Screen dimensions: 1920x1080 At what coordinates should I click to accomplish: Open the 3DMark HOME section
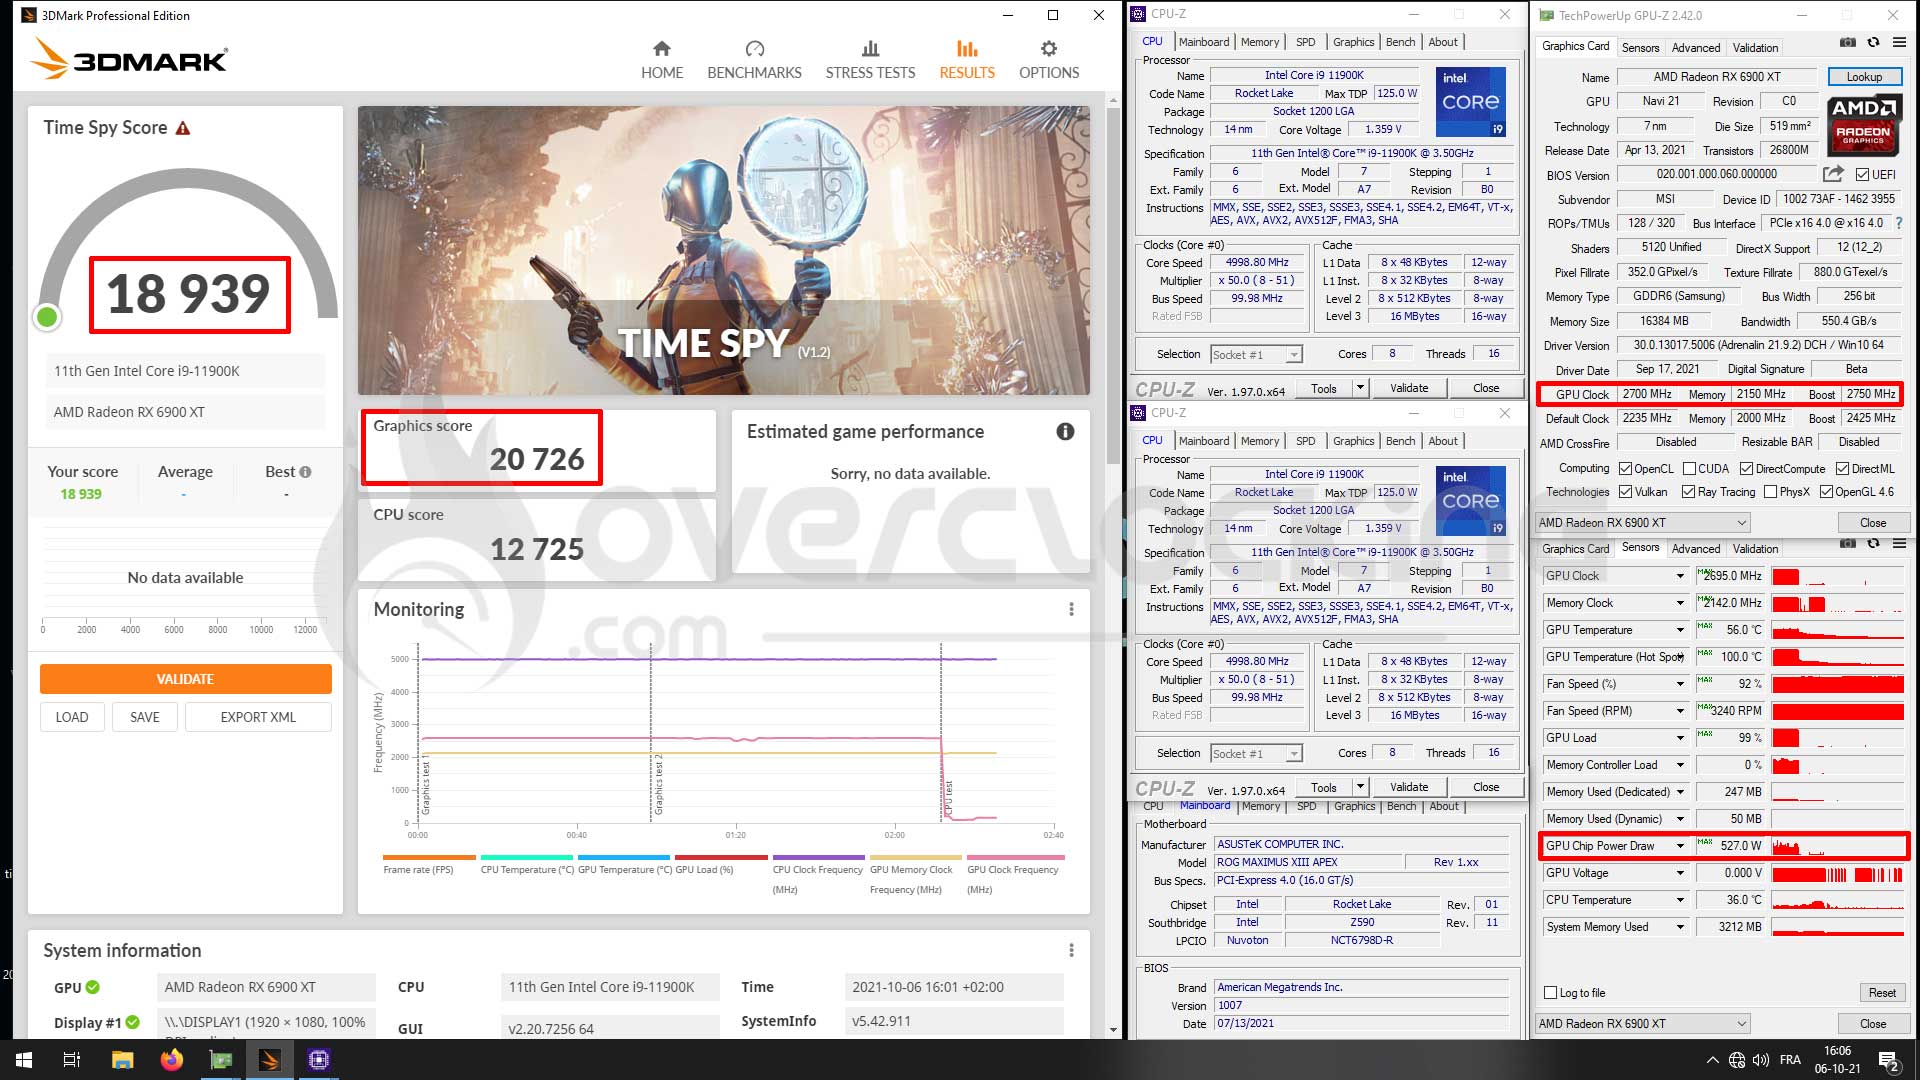click(662, 60)
